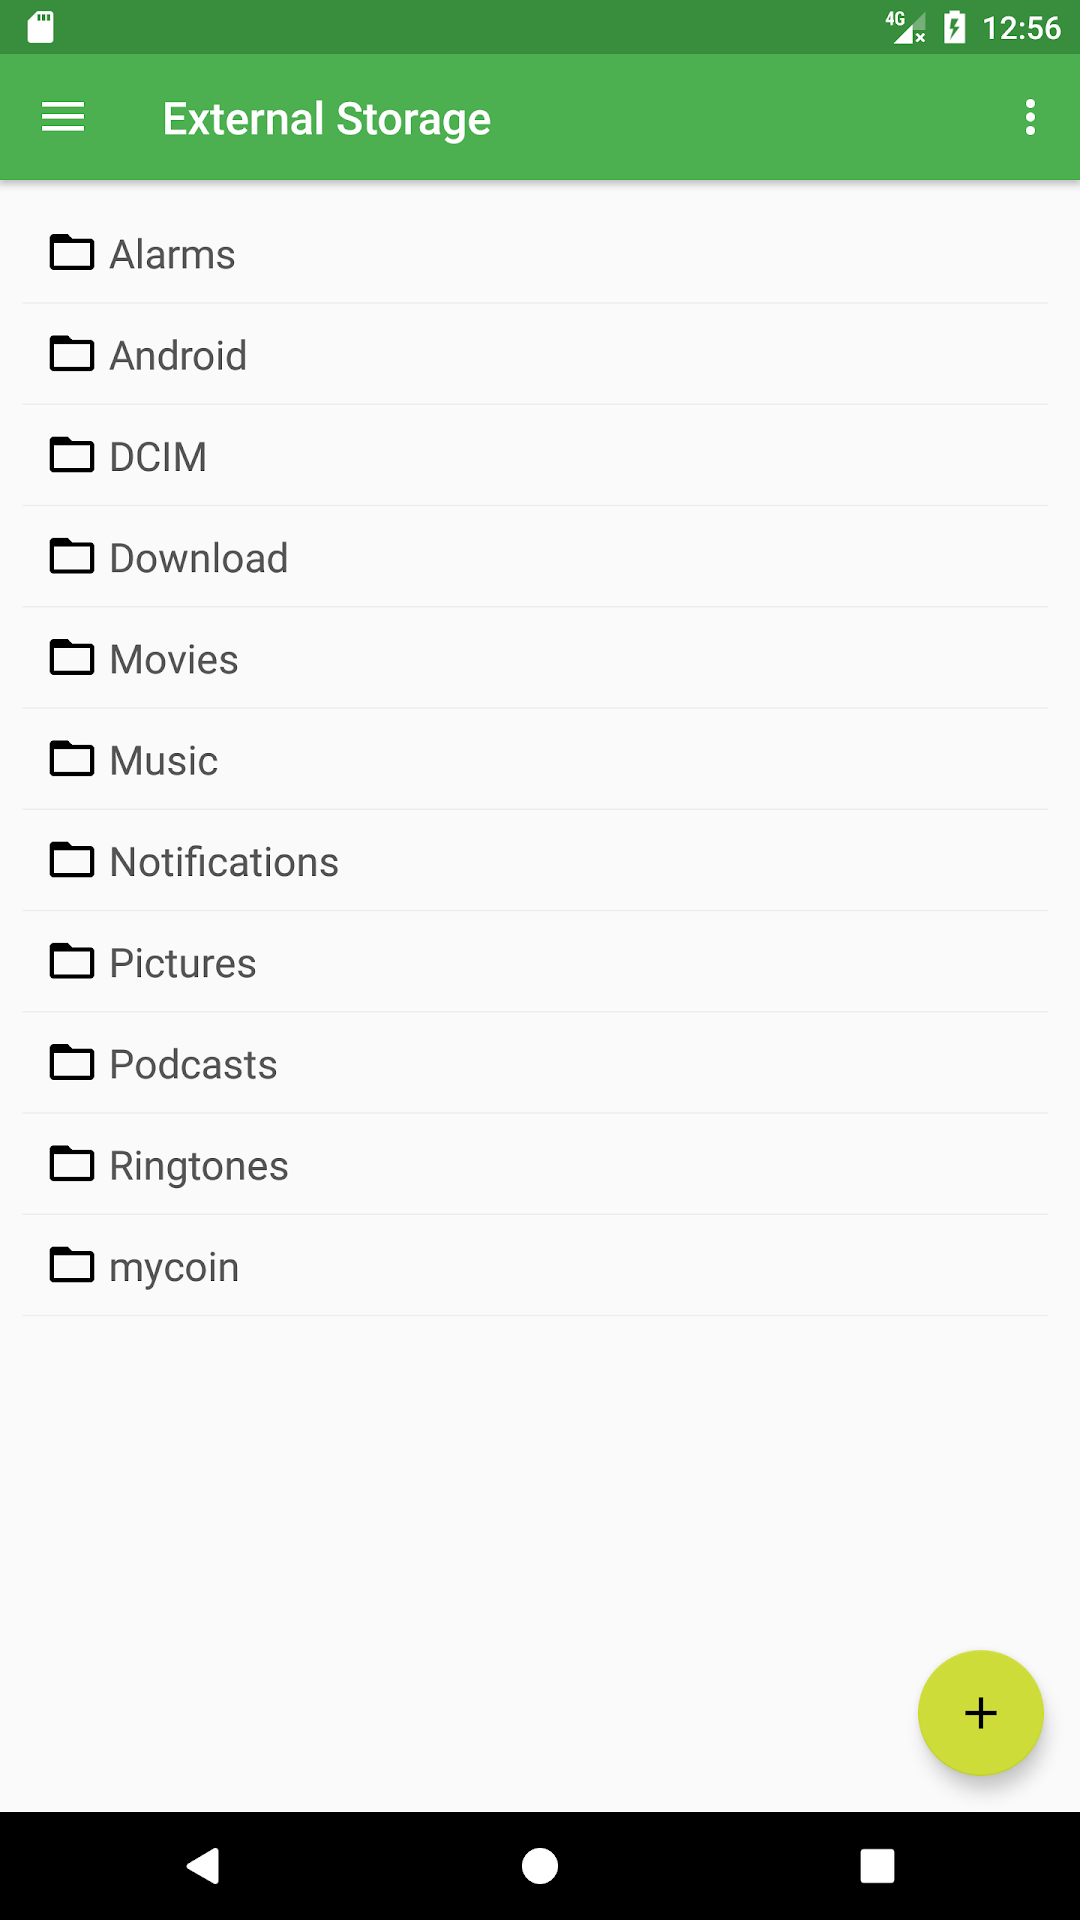Open the Ringtones folder
The width and height of the screenshot is (1080, 1920).
(x=535, y=1164)
